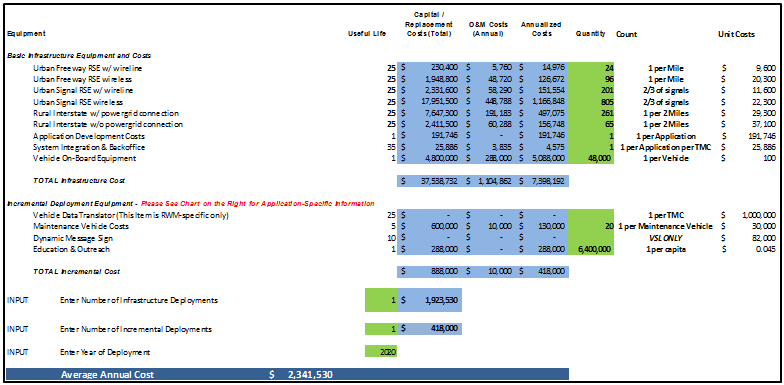Click total infrastructure capital cost 37,538,732
Image resolution: width=784 pixels, height=385 pixels.
click(x=430, y=181)
